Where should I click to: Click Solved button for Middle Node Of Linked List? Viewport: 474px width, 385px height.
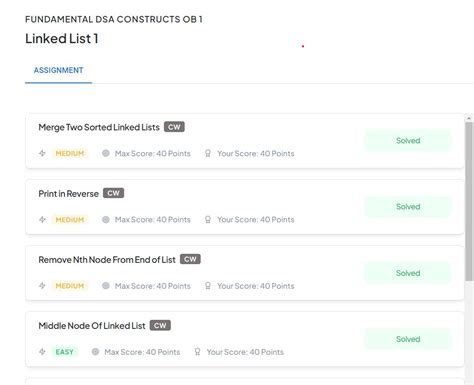click(408, 339)
